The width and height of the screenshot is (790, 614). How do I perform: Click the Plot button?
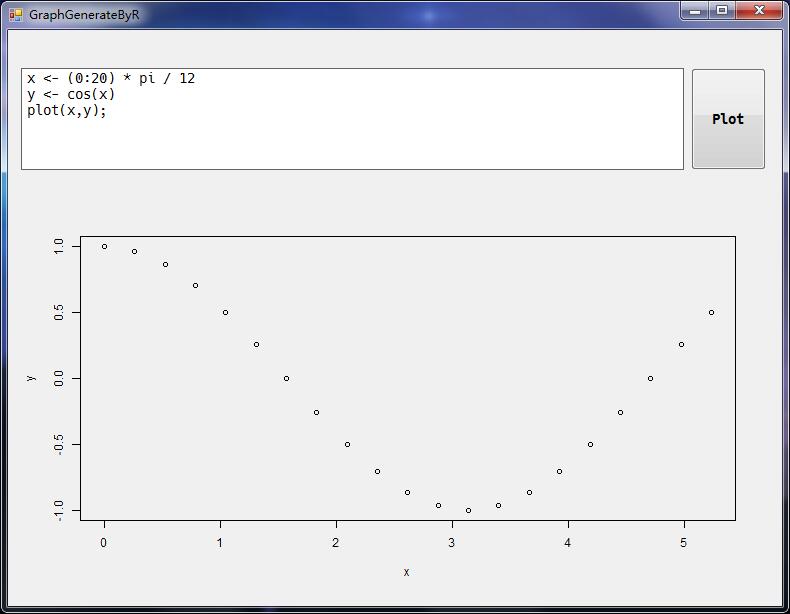pyautogui.click(x=728, y=119)
